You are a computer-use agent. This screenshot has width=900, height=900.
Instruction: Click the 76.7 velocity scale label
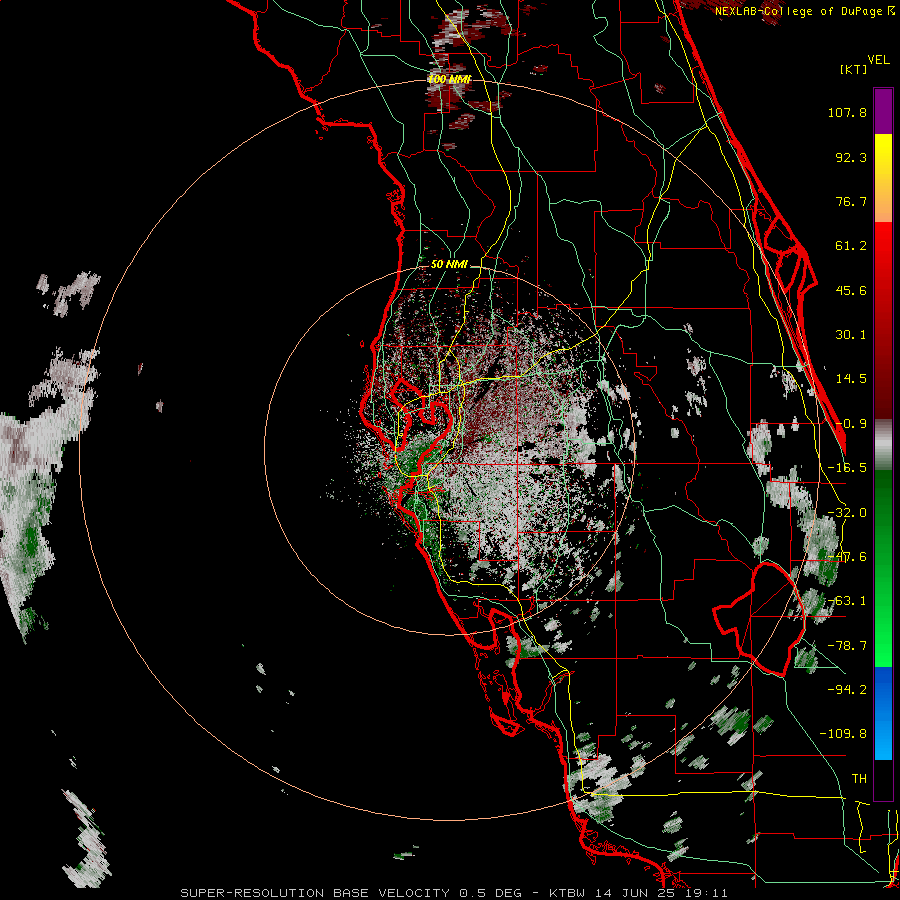click(851, 201)
